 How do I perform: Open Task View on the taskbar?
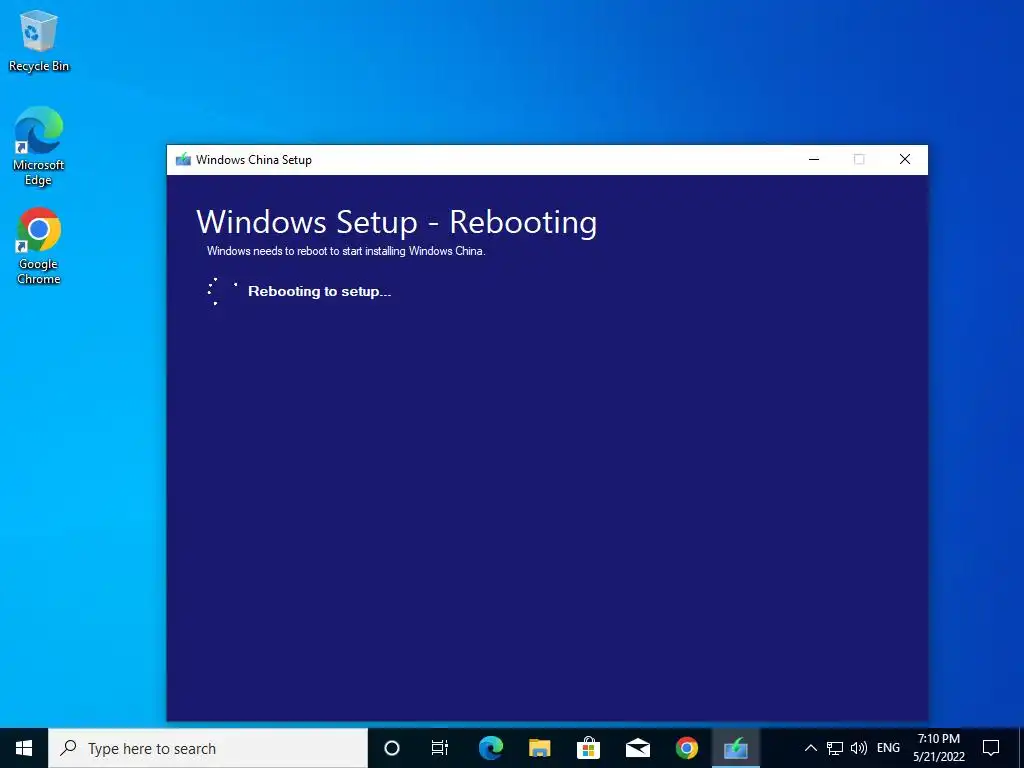click(440, 748)
